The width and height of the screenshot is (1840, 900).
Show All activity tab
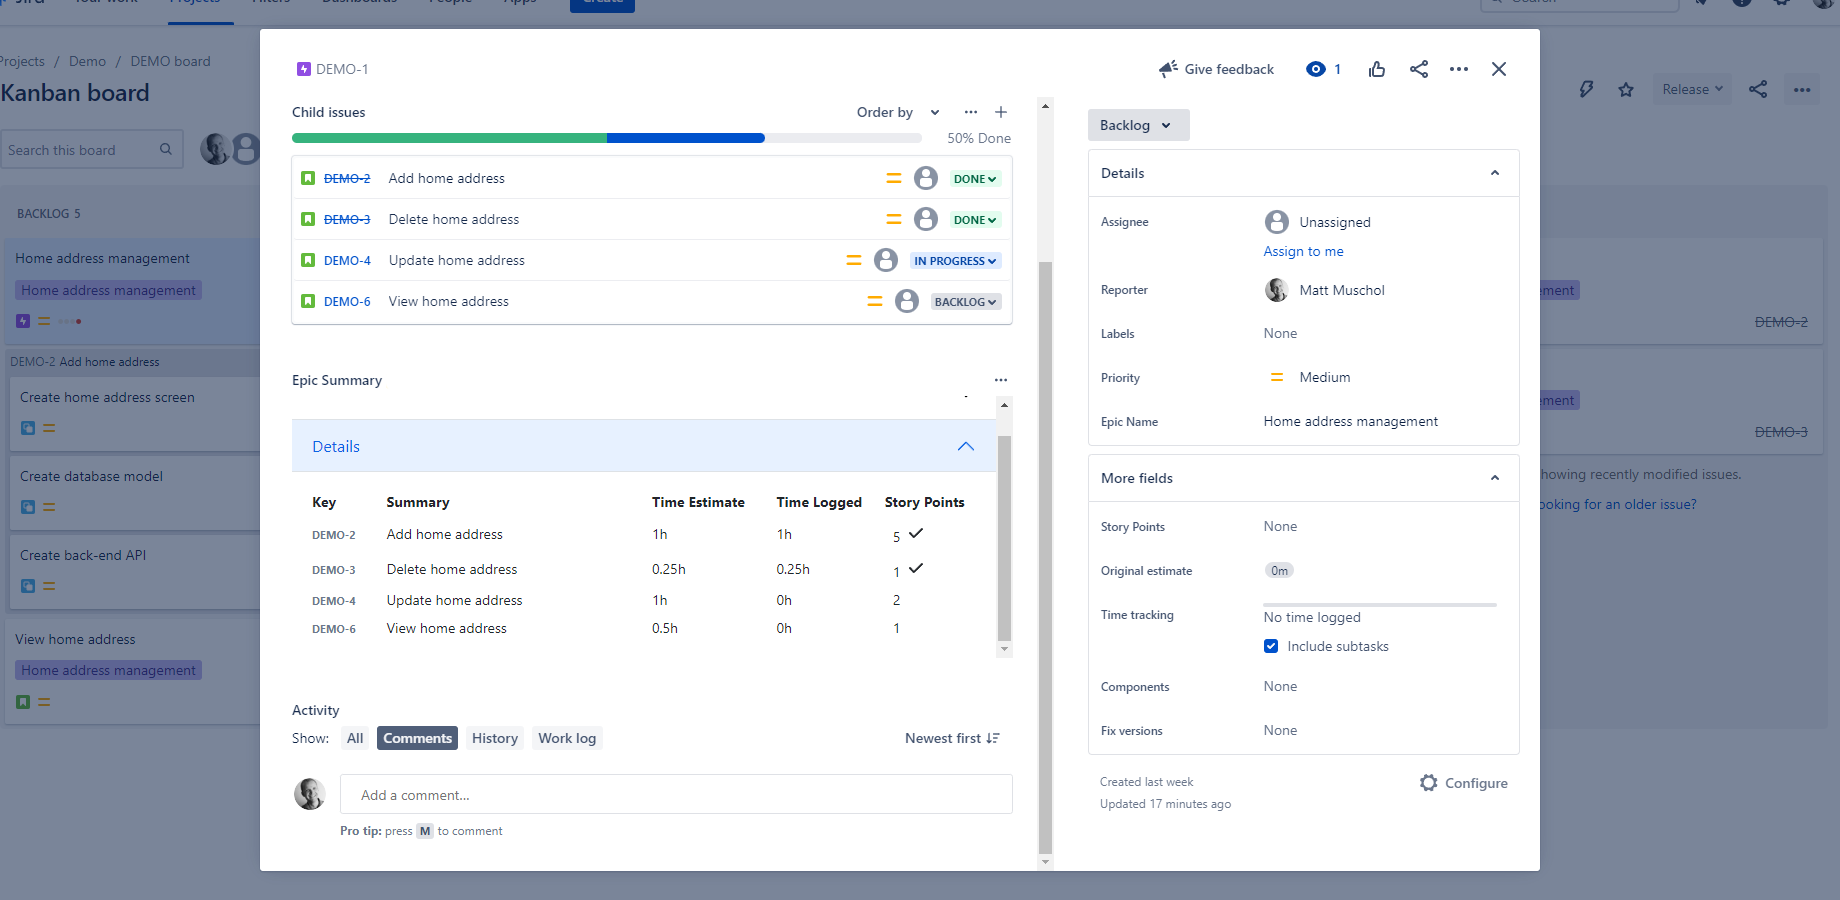pyautogui.click(x=355, y=738)
